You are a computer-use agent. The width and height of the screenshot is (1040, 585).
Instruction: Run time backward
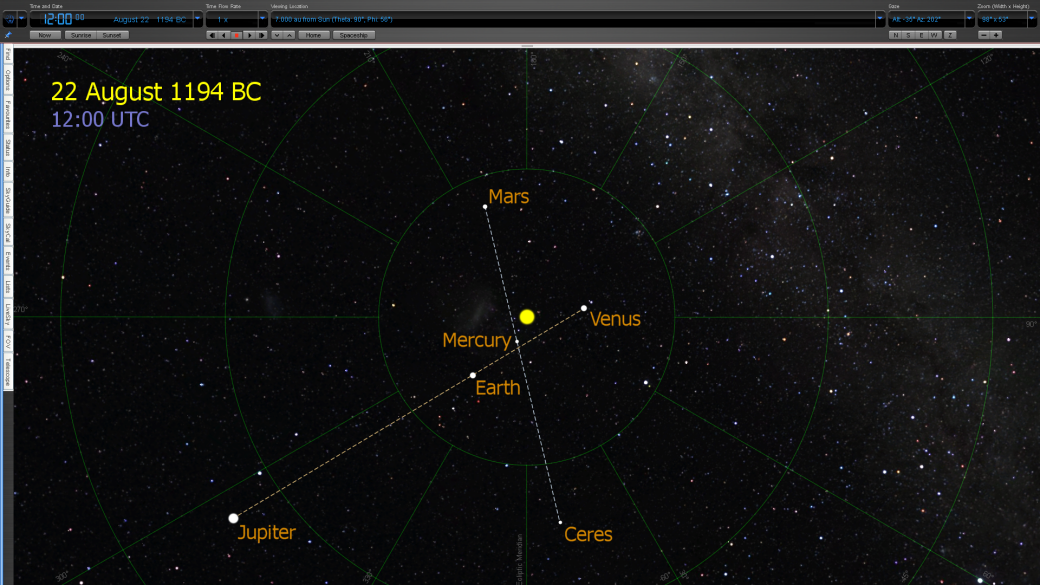224,35
